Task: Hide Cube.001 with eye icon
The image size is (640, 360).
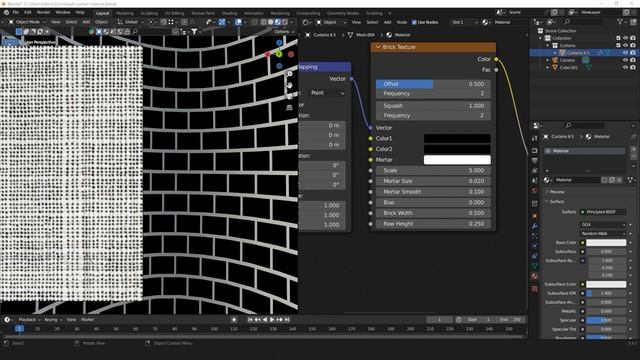Action: point(625,67)
